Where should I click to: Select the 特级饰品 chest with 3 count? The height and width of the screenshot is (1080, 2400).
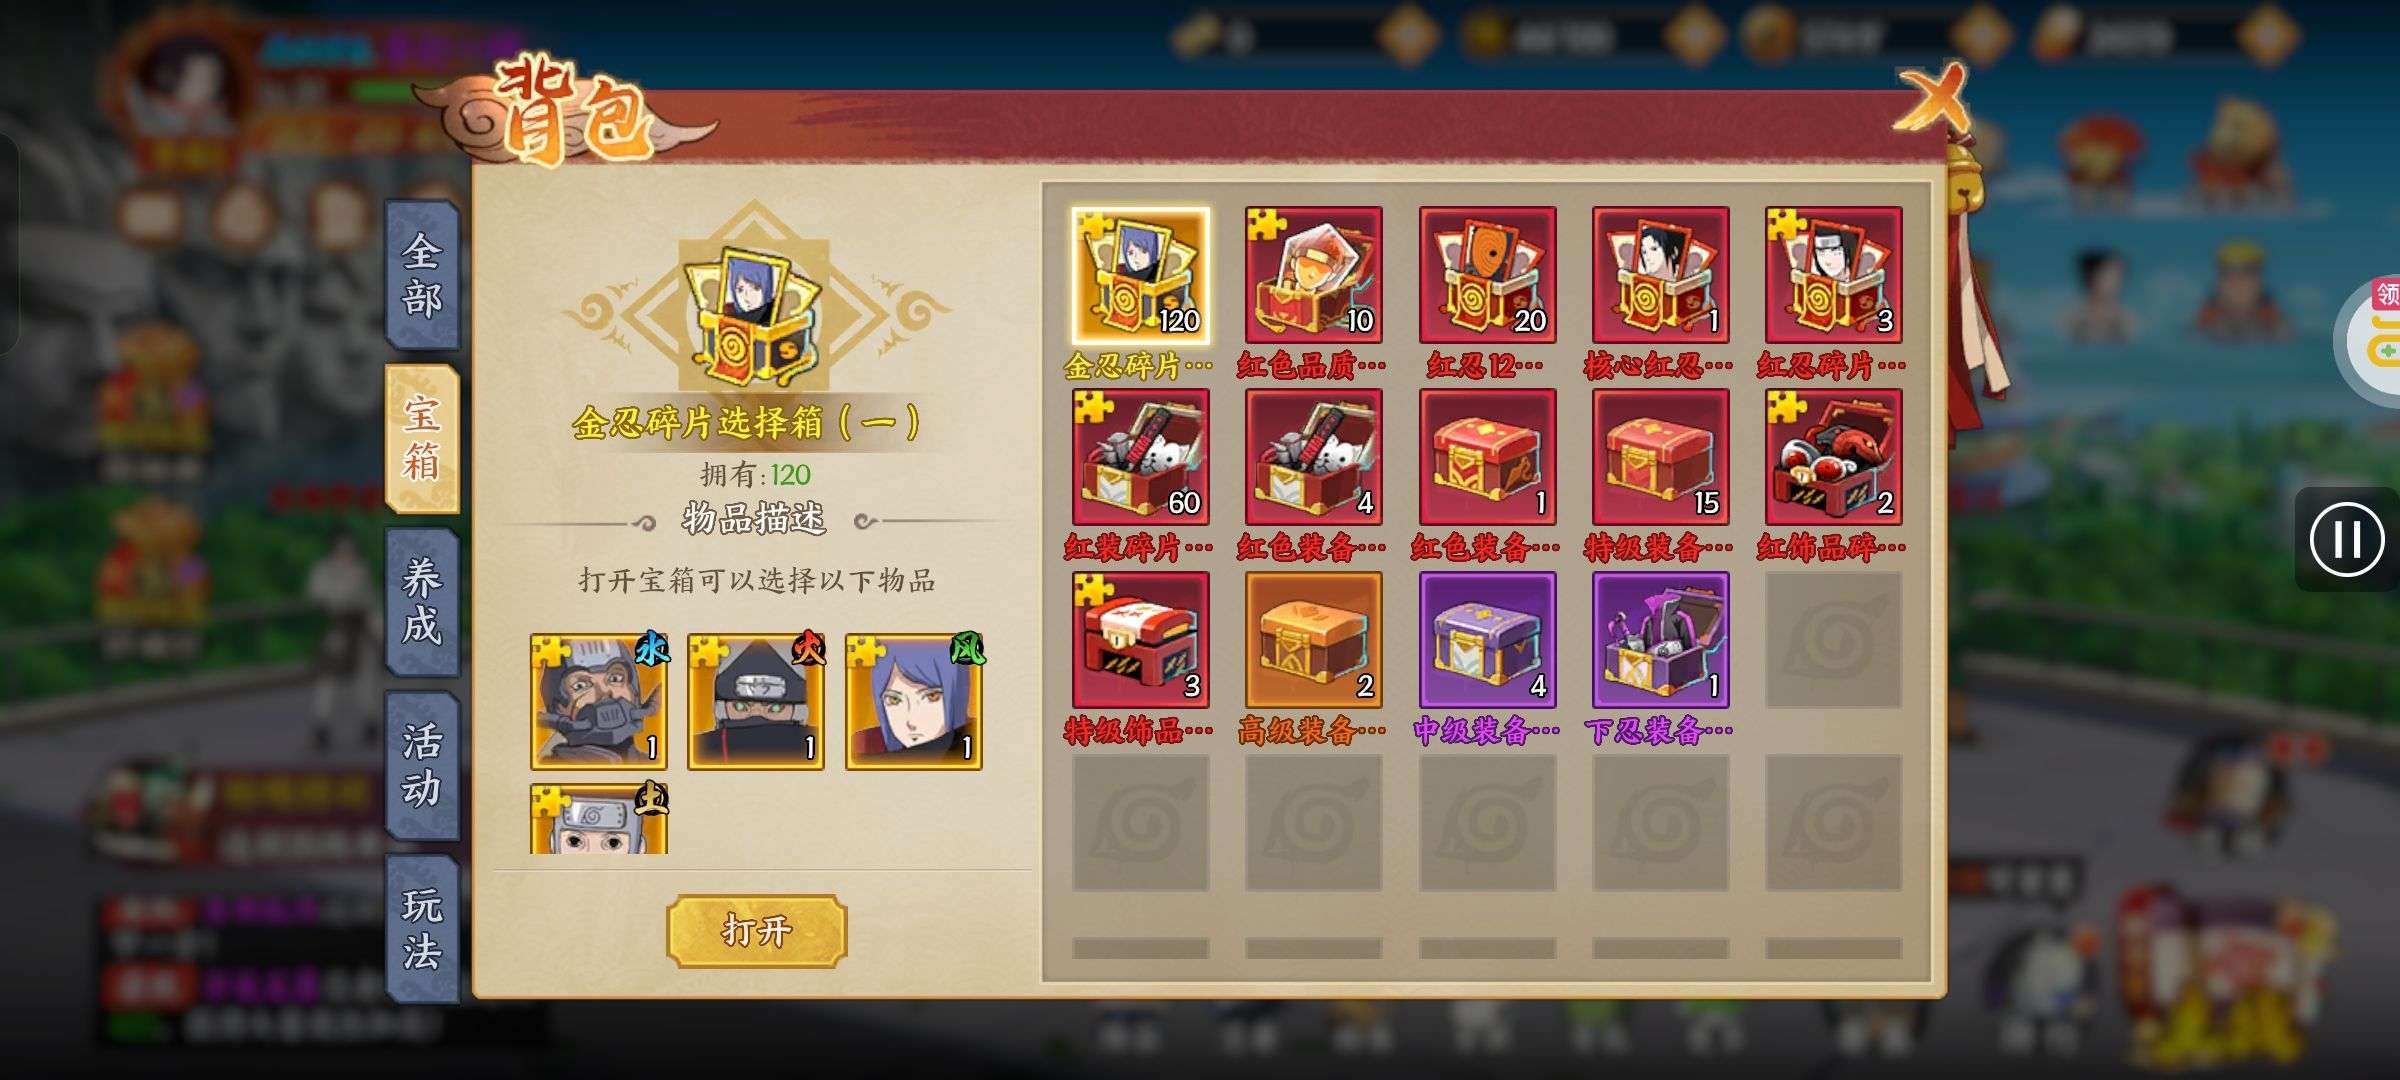(1140, 640)
